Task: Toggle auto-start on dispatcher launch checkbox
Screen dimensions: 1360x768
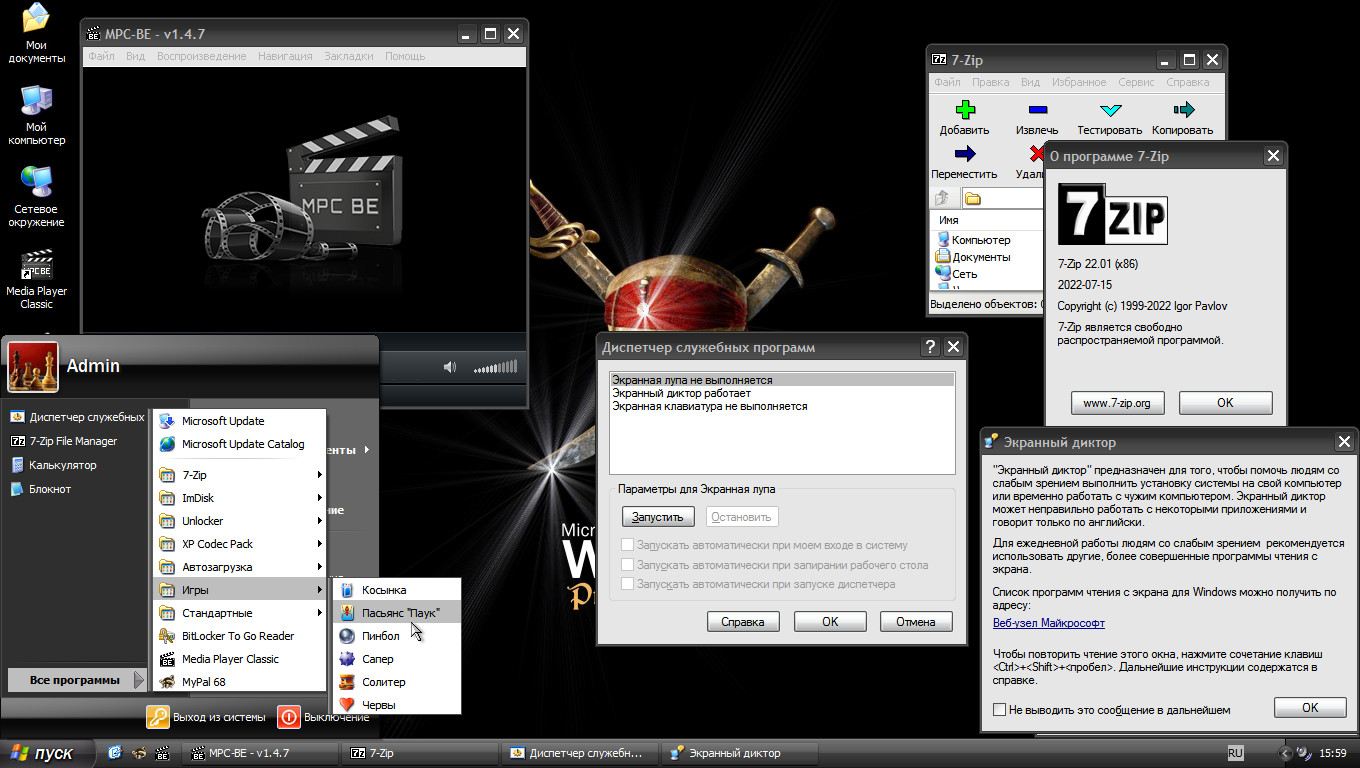Action: coord(628,583)
